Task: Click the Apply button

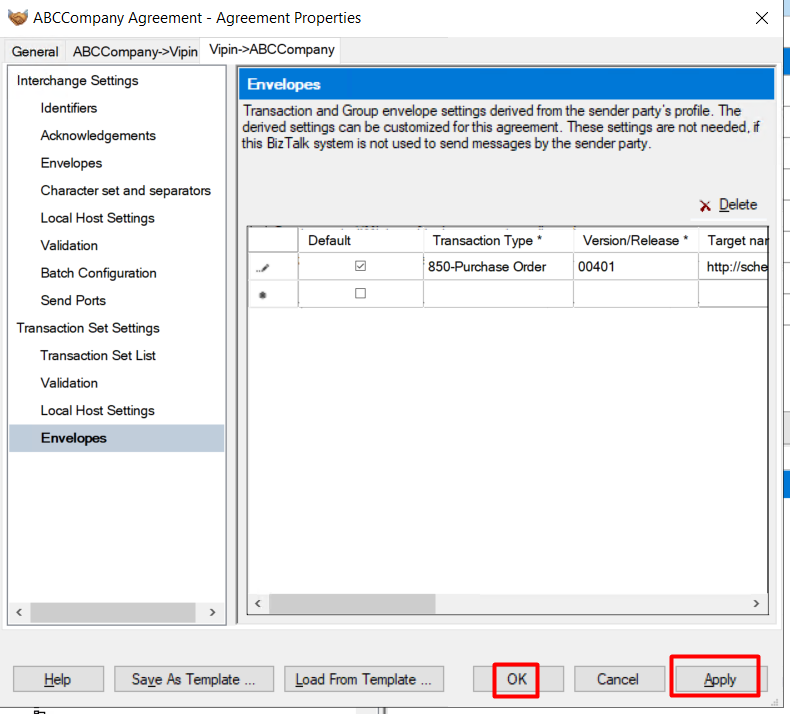Action: tap(720, 679)
